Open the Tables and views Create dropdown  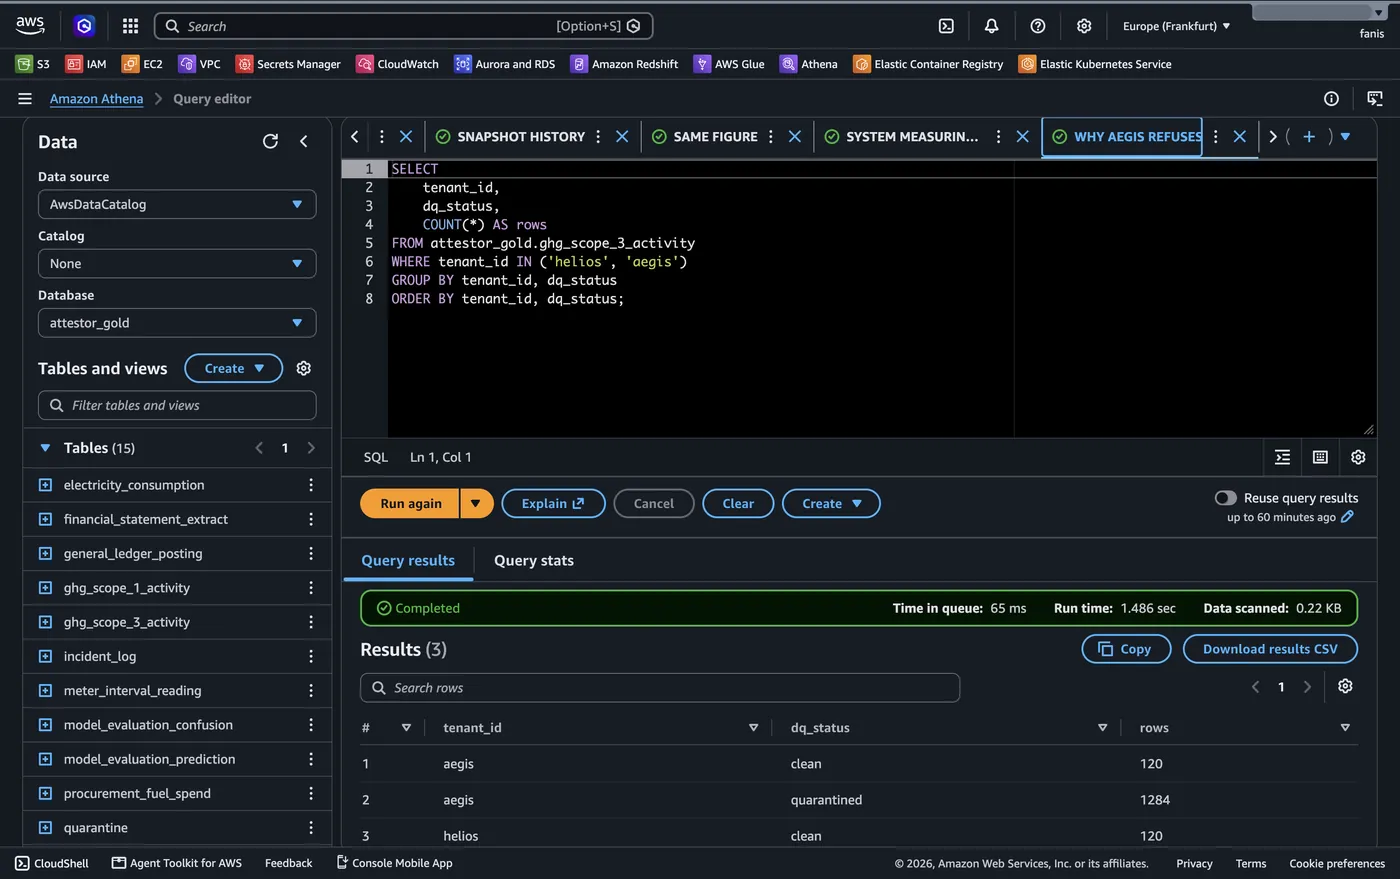234,368
